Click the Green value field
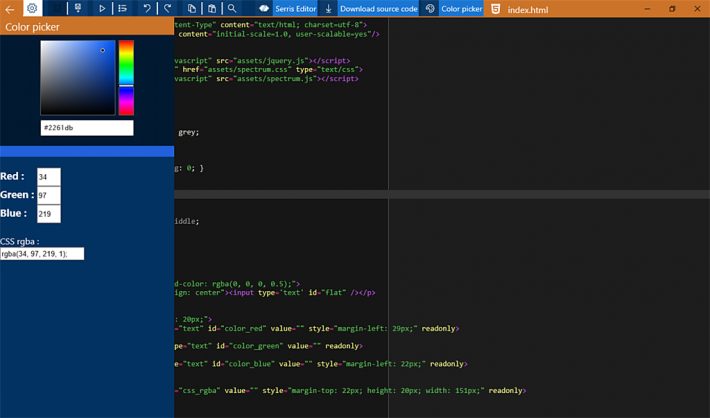 49,195
